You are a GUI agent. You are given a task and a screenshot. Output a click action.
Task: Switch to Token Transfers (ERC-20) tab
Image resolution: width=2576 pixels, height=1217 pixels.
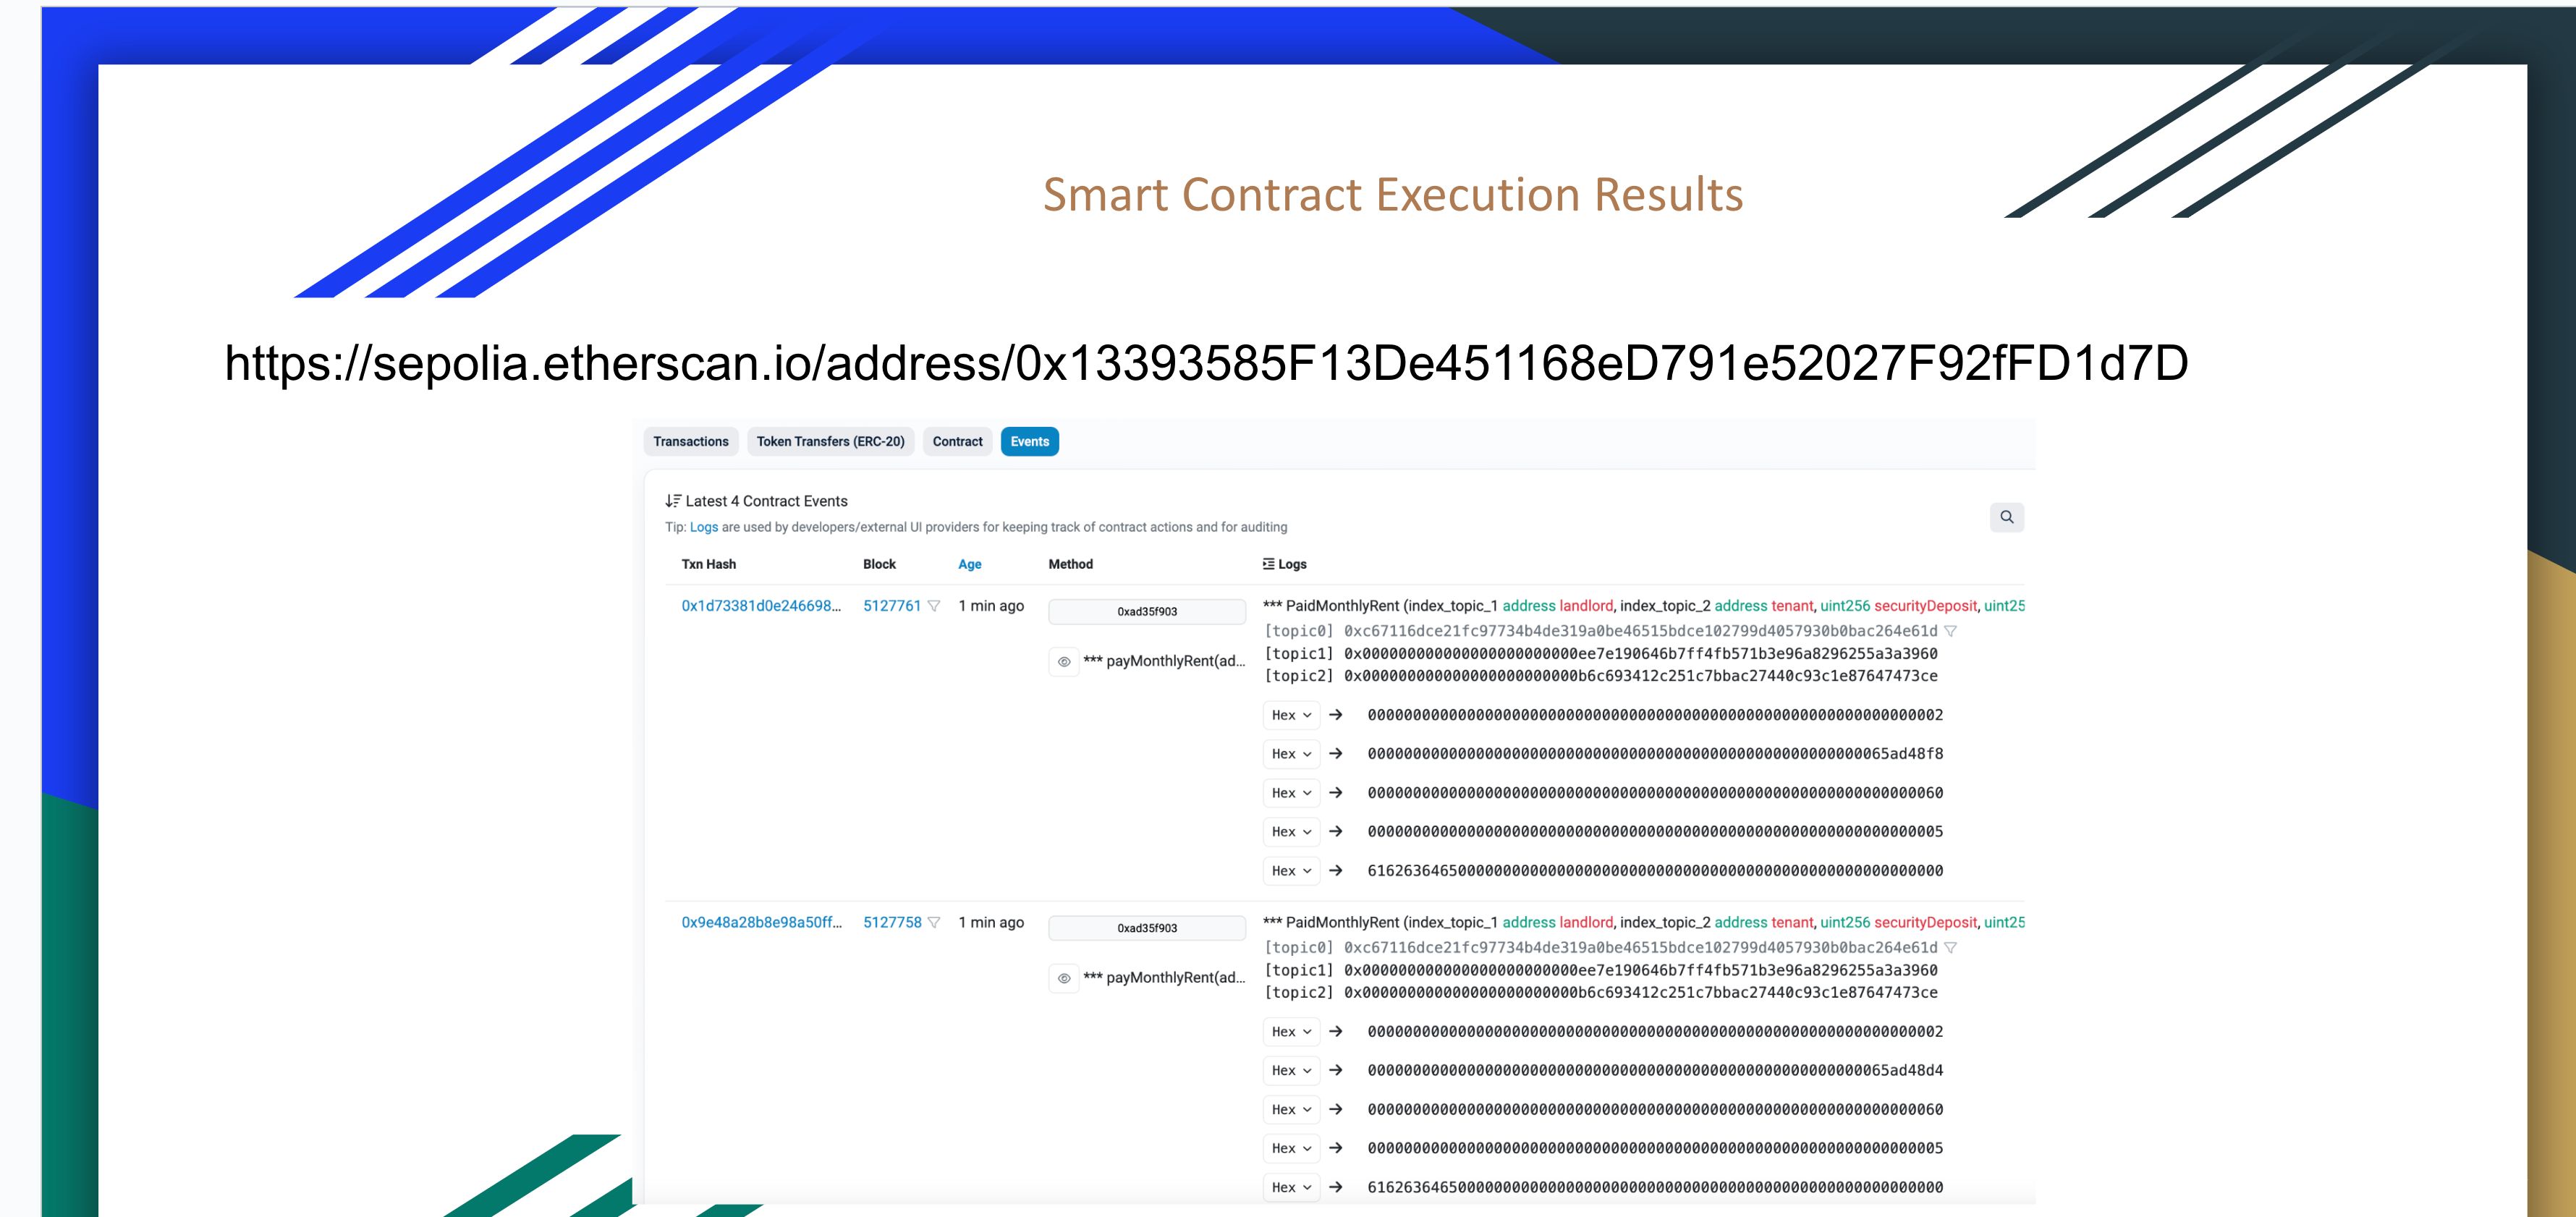830,441
